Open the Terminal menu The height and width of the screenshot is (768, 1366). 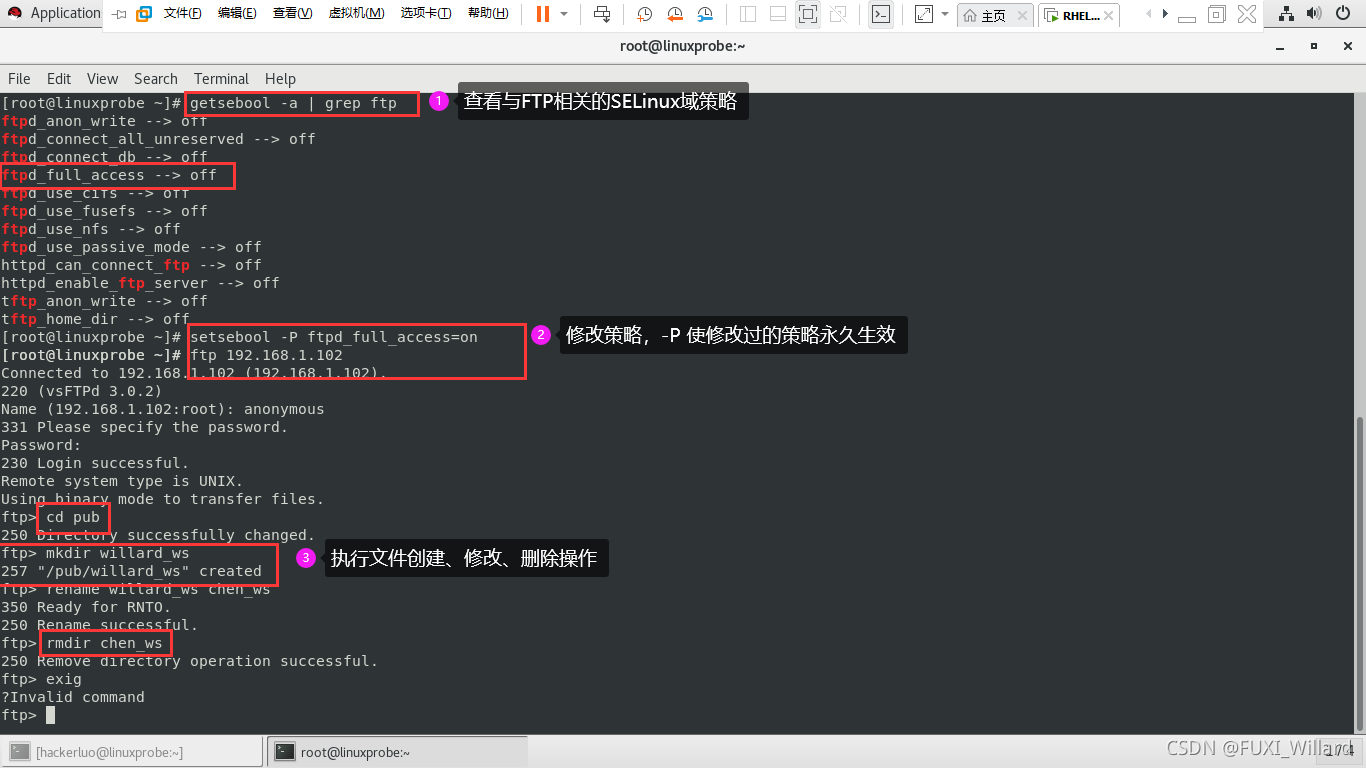click(221, 79)
